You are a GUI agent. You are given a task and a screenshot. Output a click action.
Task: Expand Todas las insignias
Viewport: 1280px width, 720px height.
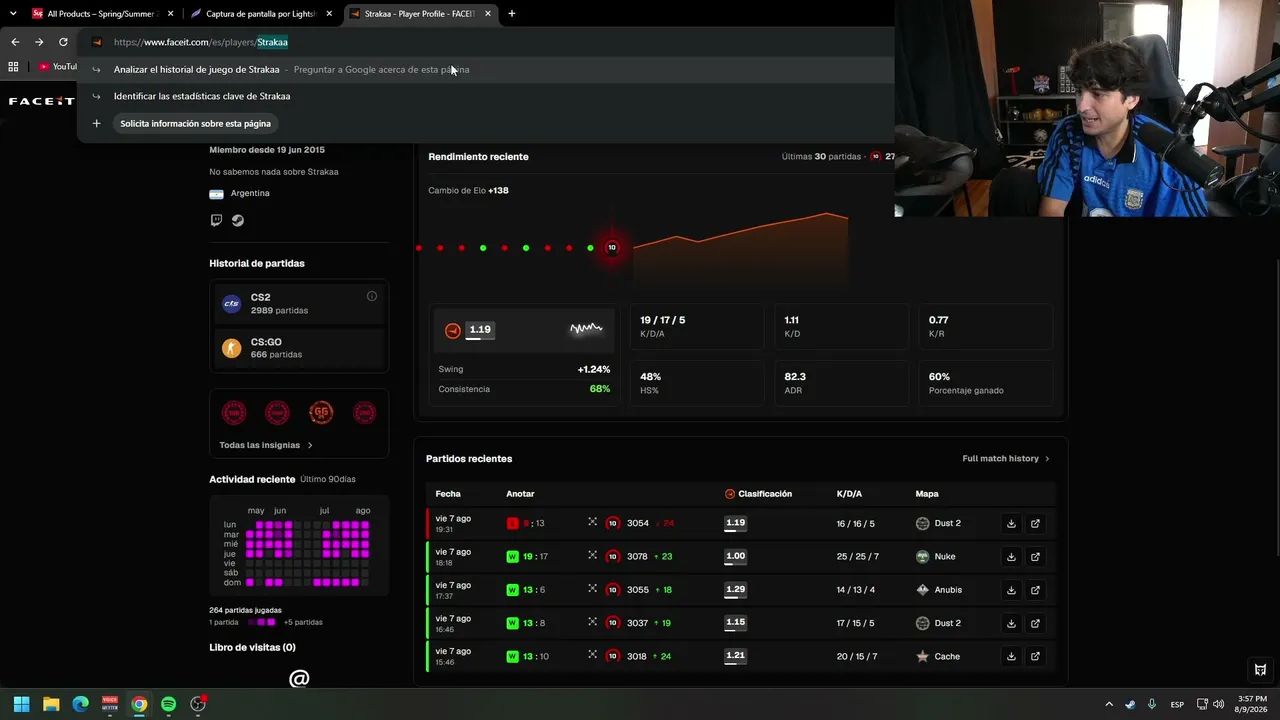tap(266, 445)
